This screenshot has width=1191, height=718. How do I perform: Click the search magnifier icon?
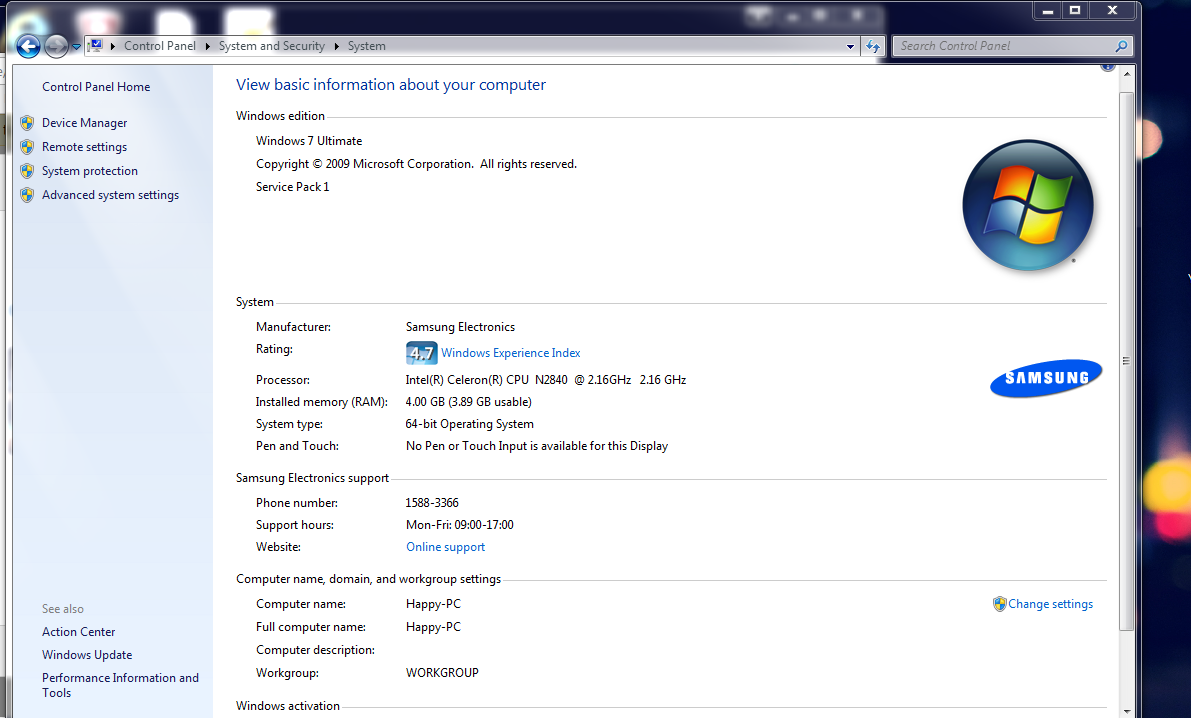pos(1121,46)
